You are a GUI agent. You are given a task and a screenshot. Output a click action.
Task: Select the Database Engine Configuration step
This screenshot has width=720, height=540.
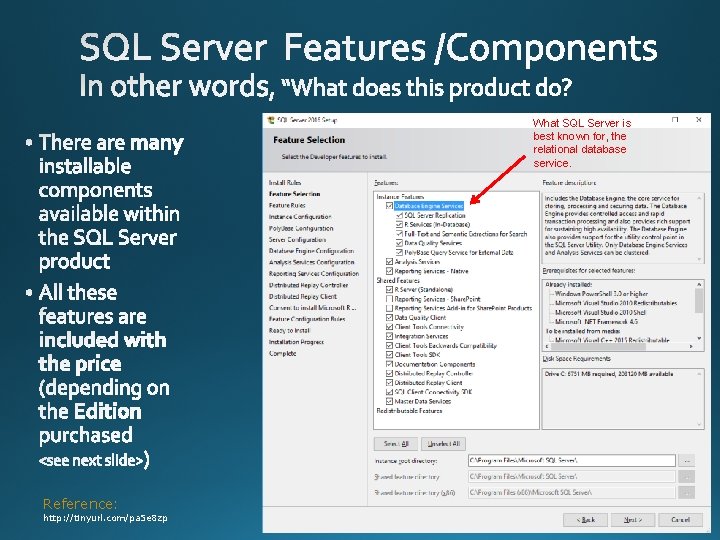[x=311, y=251]
